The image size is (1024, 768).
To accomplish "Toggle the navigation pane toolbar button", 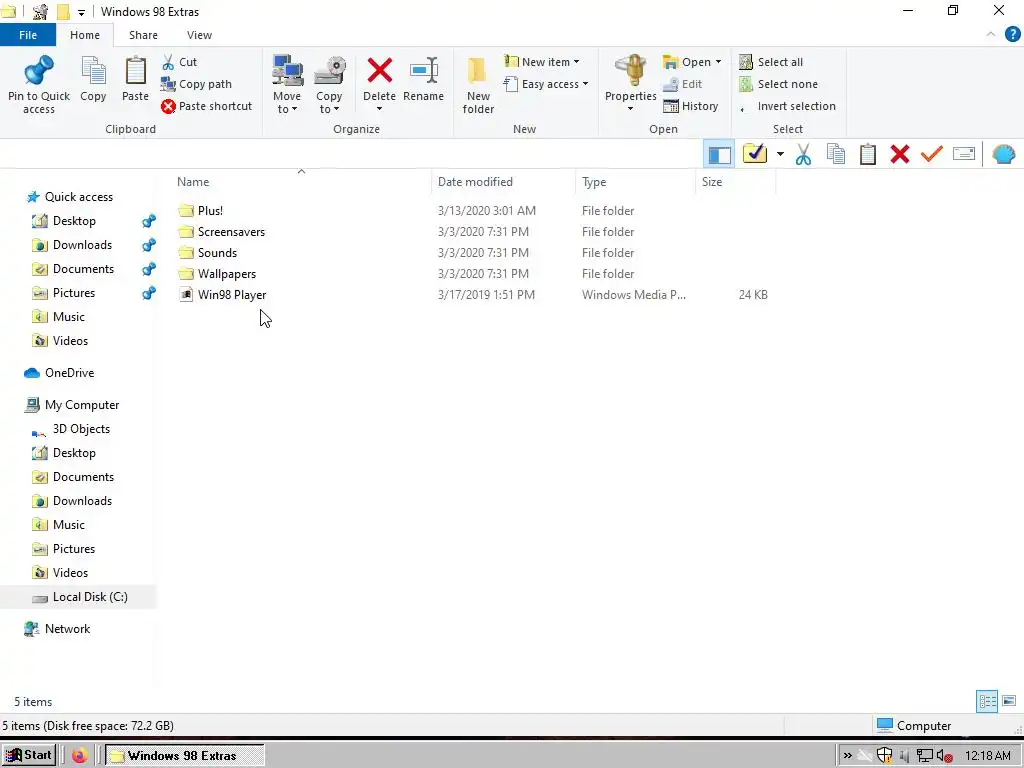I will coord(719,155).
